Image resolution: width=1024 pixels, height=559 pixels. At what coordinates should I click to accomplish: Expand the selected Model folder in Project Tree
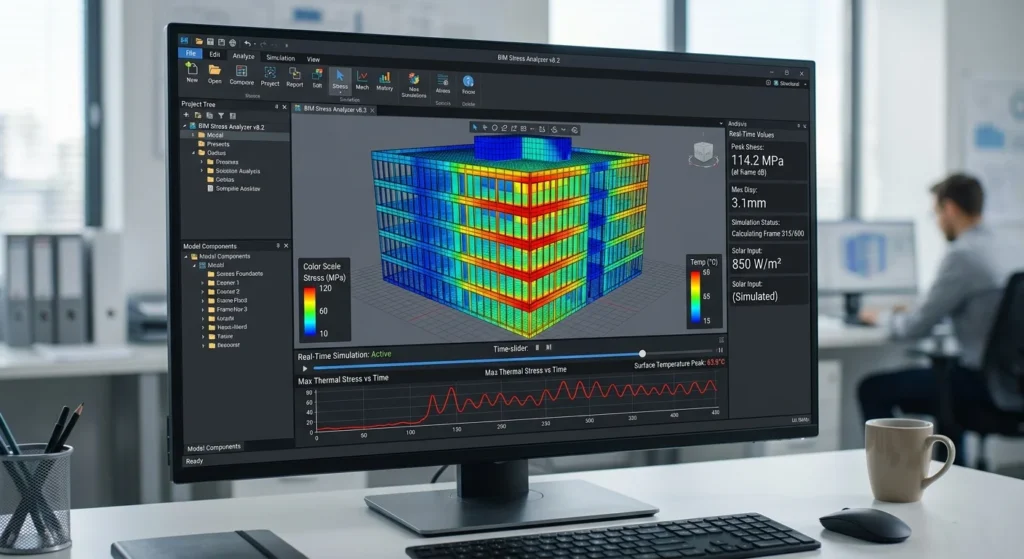(193, 135)
